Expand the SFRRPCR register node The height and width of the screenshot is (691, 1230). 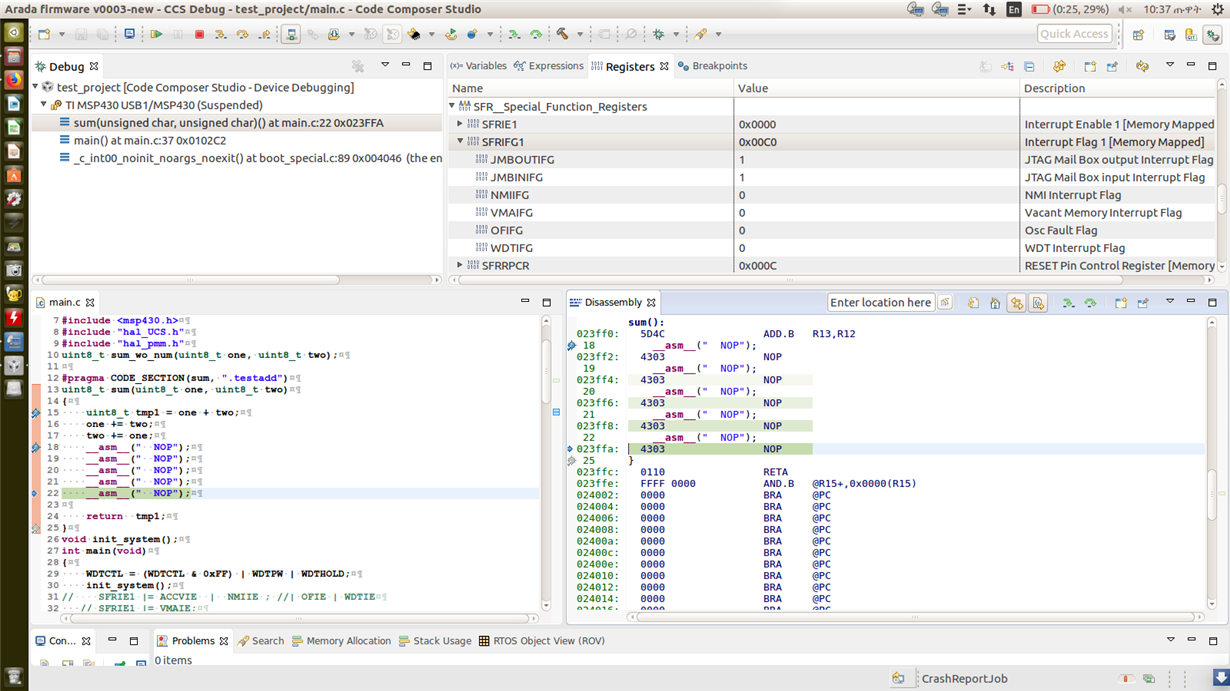click(460, 266)
